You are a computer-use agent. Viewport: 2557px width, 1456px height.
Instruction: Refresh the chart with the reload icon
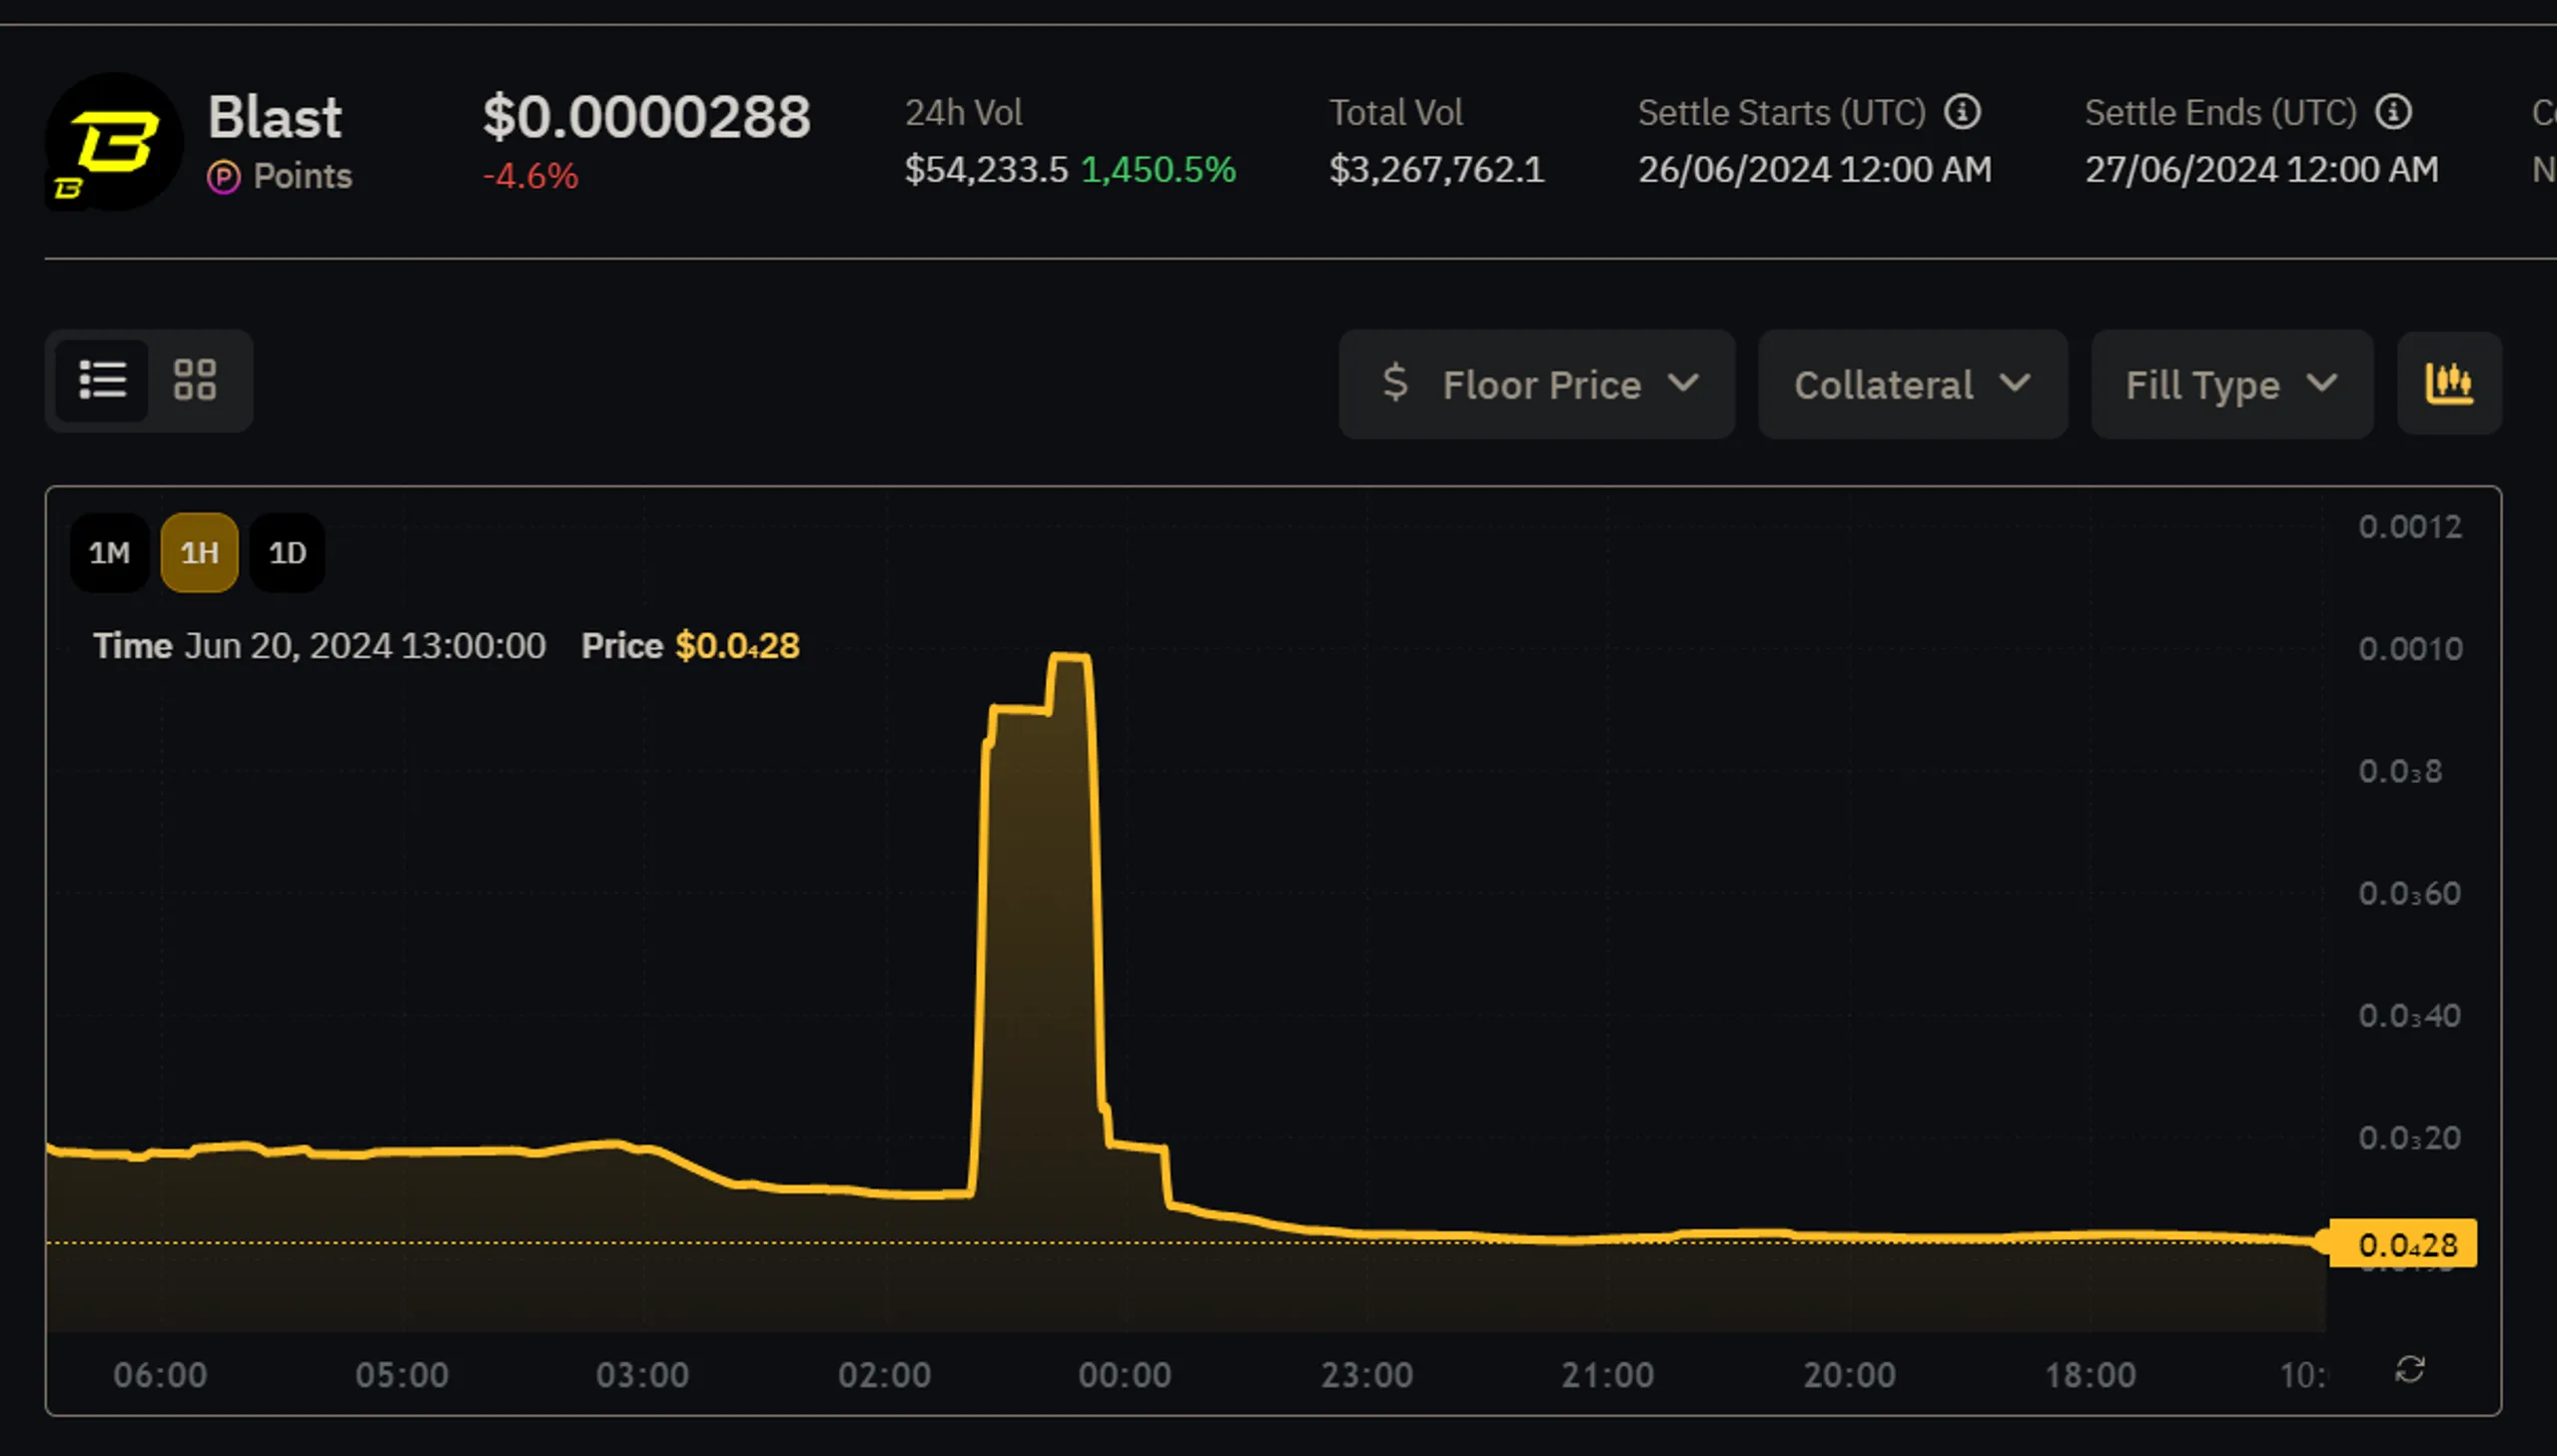2410,1372
